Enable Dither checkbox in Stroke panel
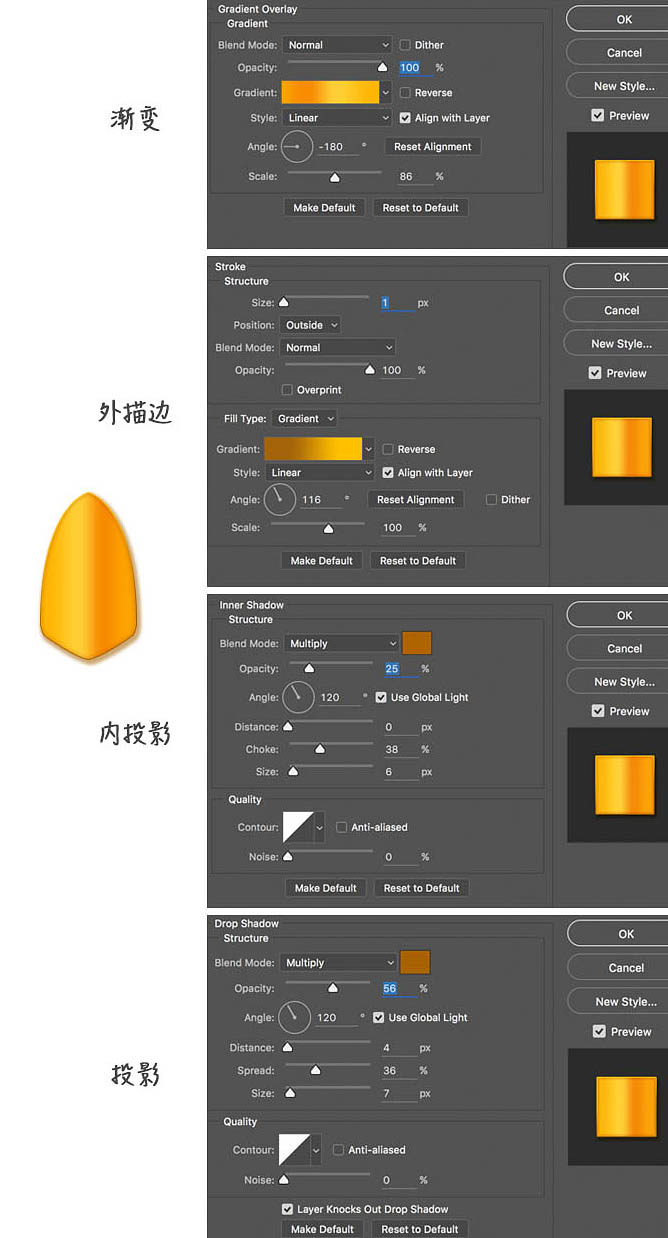668x1238 pixels. pos(491,499)
